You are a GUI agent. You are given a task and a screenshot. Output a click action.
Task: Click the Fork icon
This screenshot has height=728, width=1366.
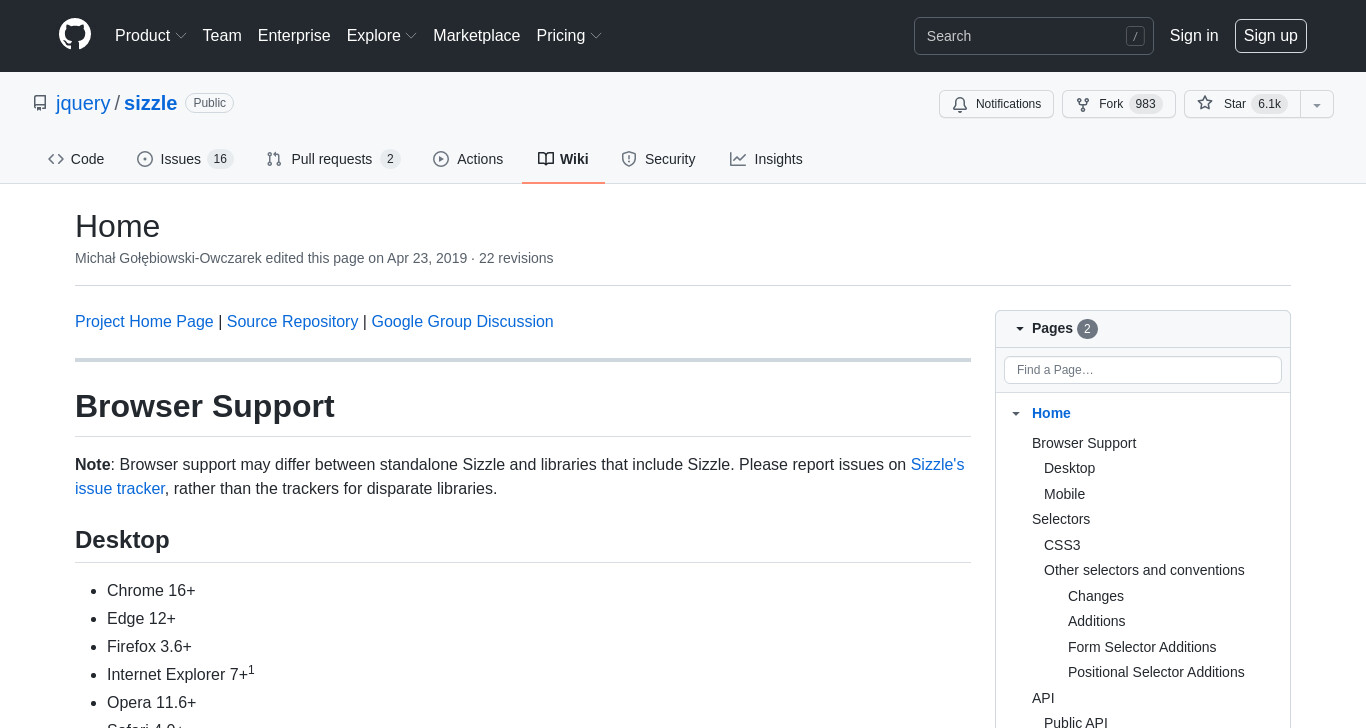tap(1083, 104)
